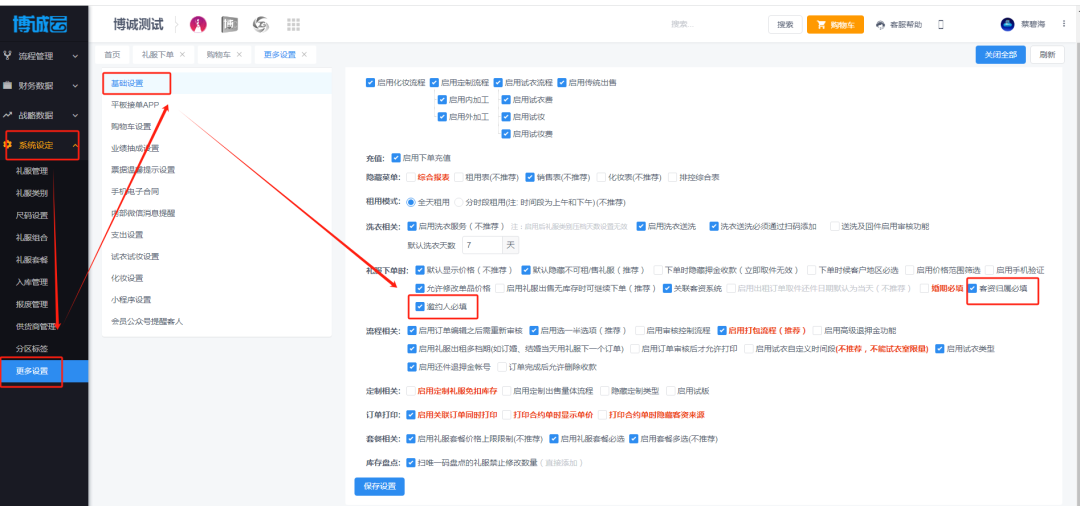Screen dimensions: 1080x506
Task: Close the 礼服下单 tab
Action: tap(182, 54)
